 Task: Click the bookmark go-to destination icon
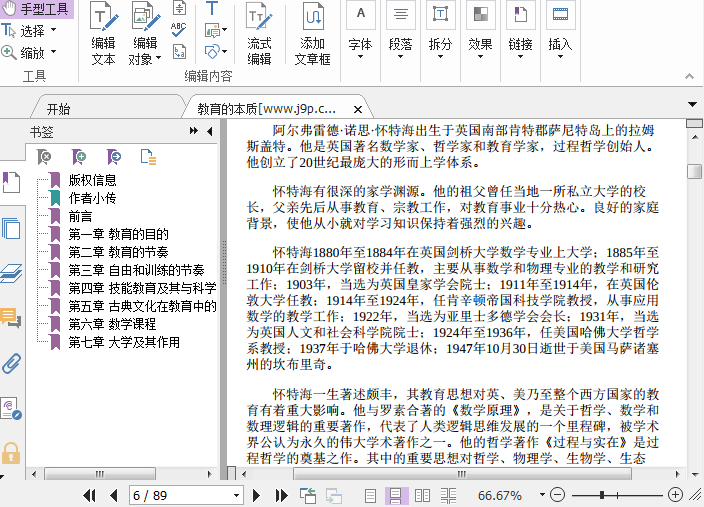click(114, 157)
